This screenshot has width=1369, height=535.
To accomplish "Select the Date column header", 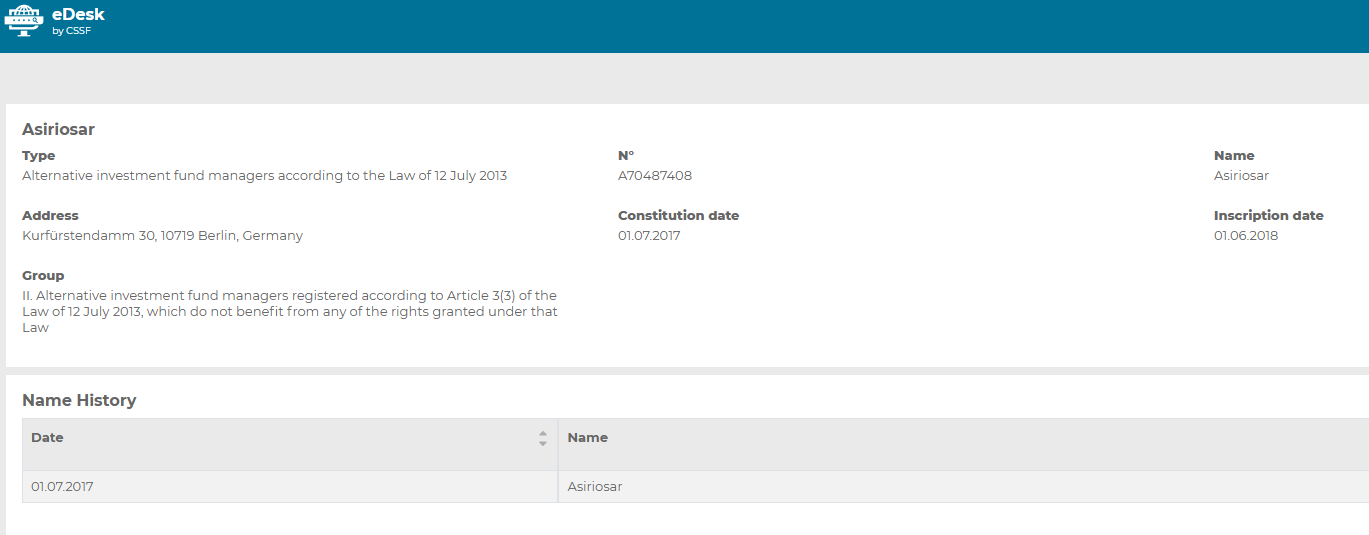I will [290, 444].
